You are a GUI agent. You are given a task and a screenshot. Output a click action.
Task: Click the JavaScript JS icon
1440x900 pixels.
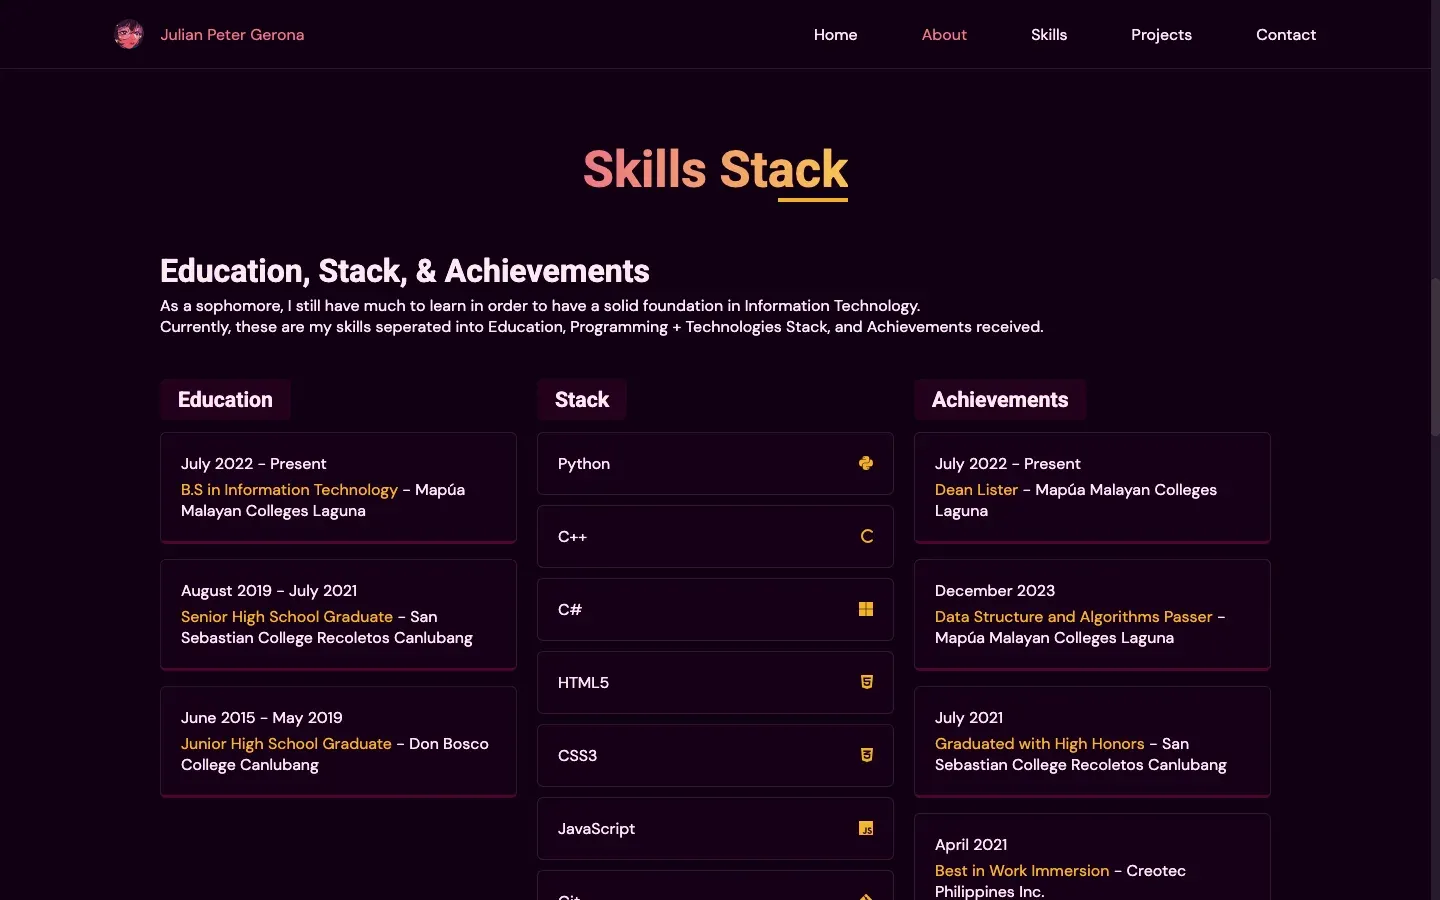pos(866,828)
